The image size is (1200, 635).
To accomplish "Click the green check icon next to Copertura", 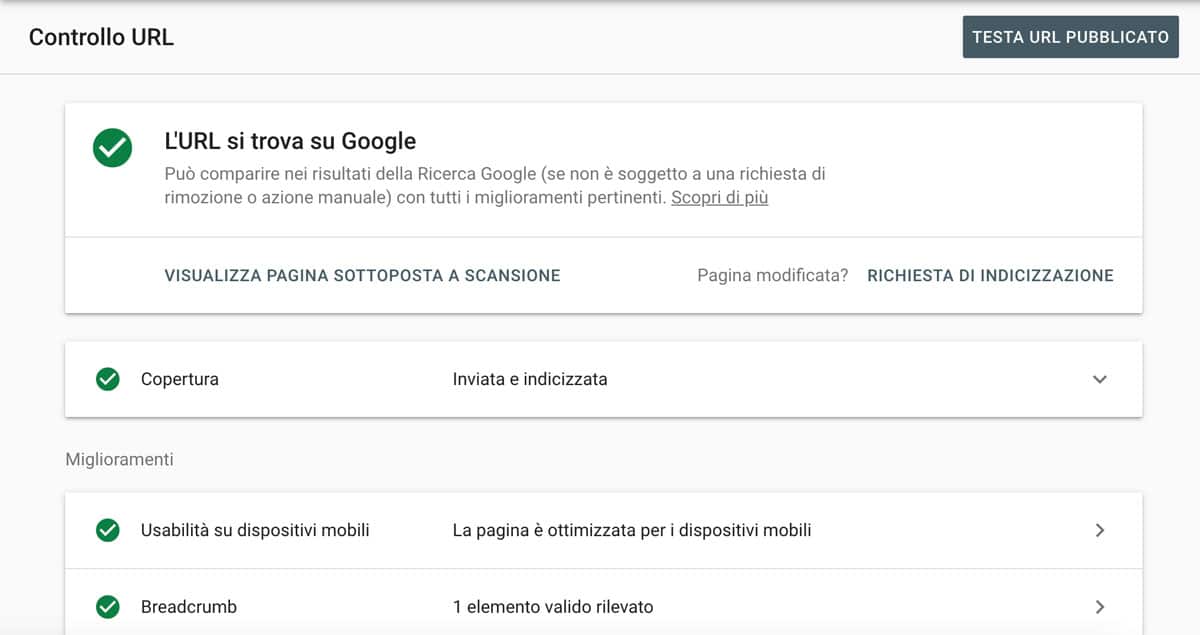I will (107, 379).
